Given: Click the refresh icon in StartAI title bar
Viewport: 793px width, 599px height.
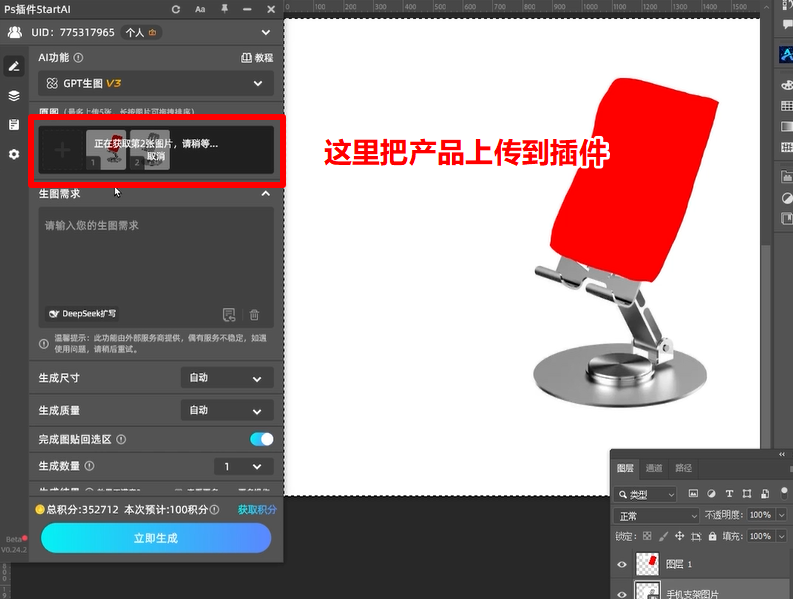Looking at the screenshot, I should click(x=175, y=9).
